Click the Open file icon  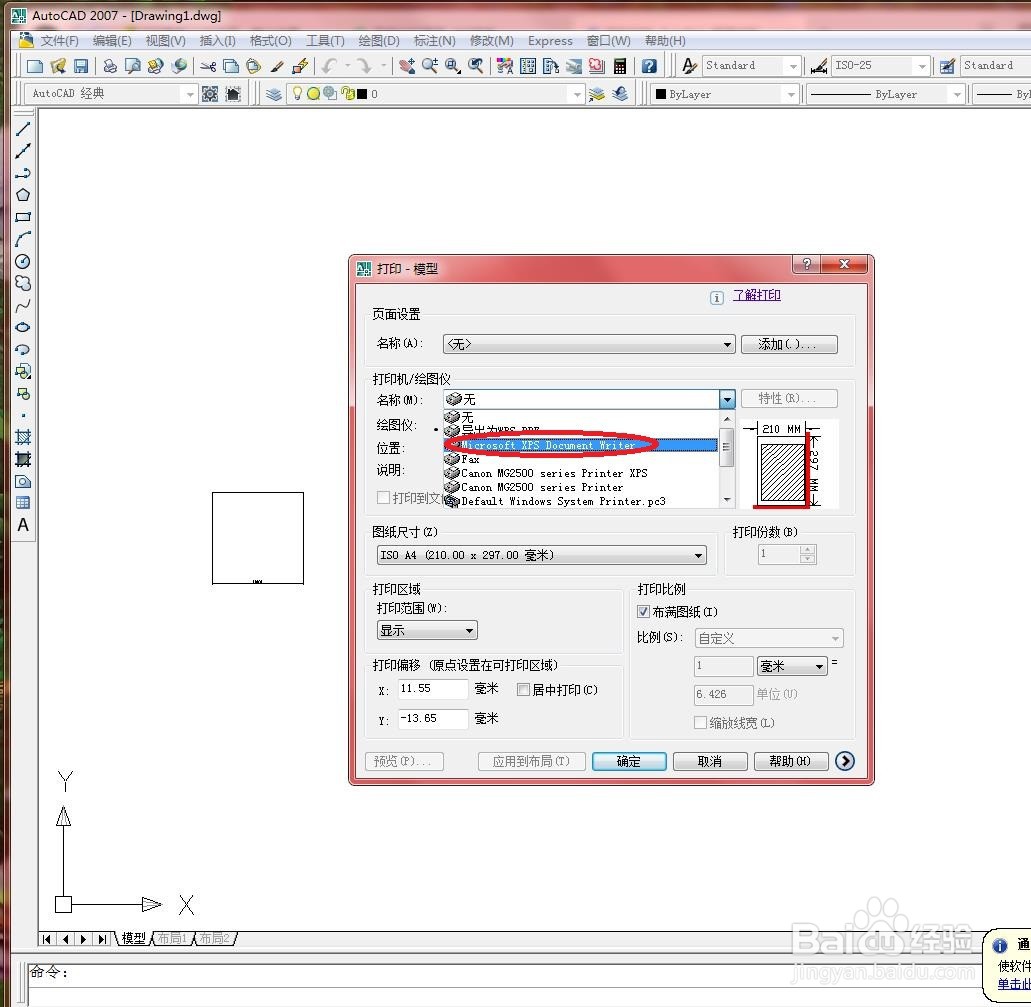click(58, 66)
